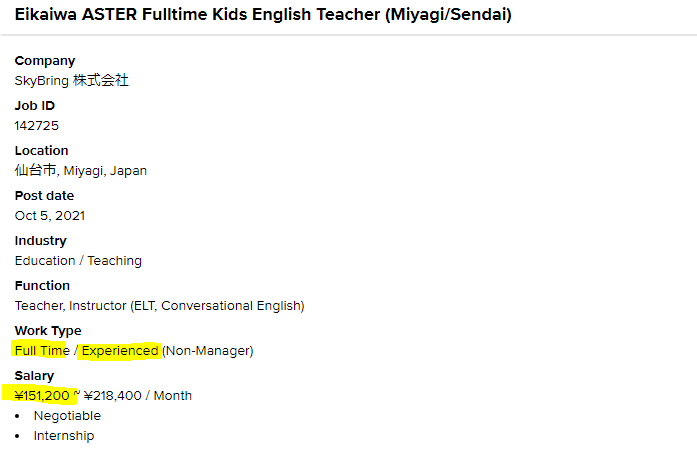The width and height of the screenshot is (697, 454).
Task: Click the Oct 5, 2021 post date
Action: pyautogui.click(x=51, y=216)
